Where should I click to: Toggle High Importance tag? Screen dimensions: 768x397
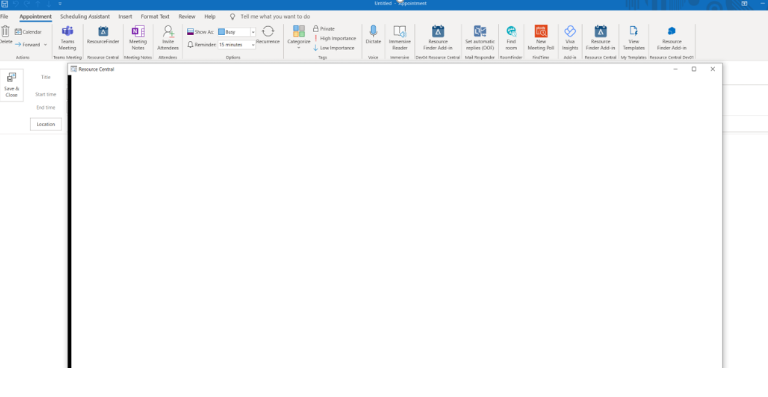pos(335,38)
